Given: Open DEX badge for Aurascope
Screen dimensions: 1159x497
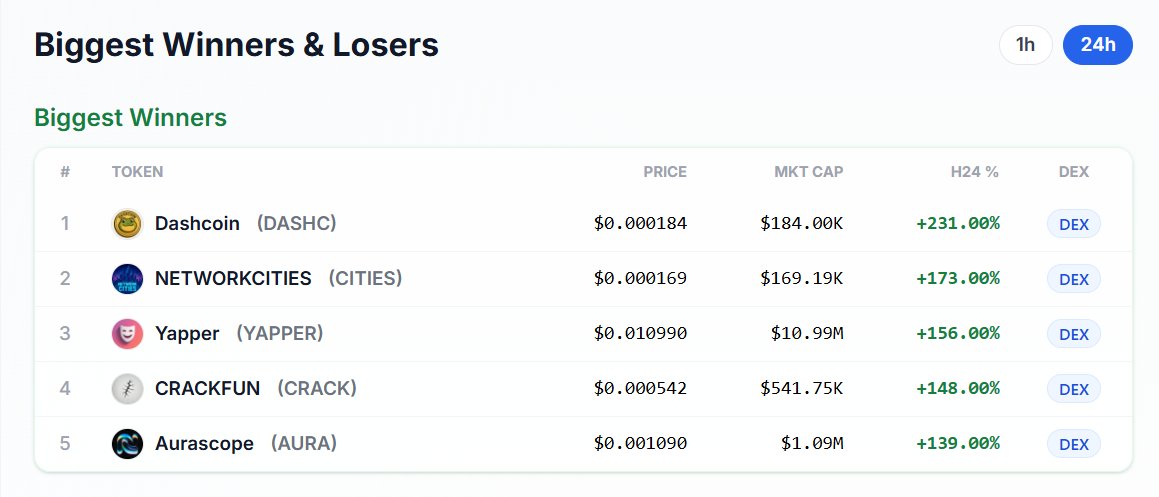Looking at the screenshot, I should 1073,444.
